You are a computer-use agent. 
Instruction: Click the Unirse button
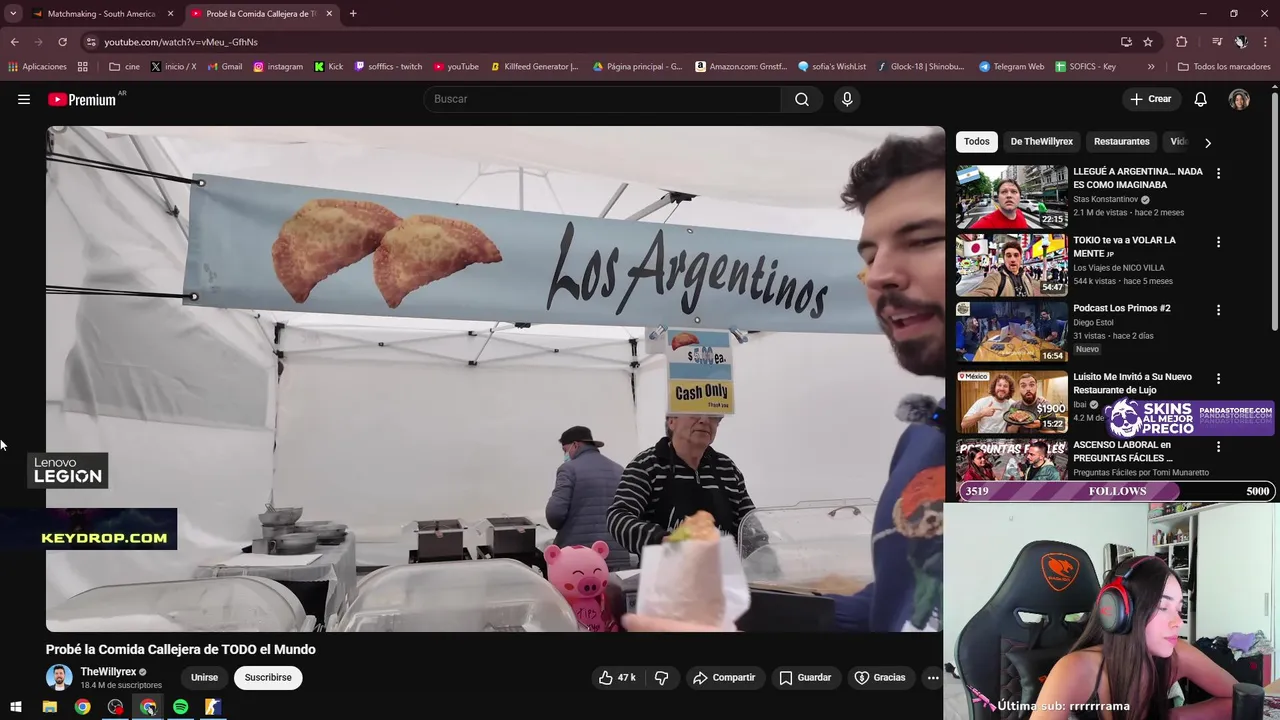click(204, 678)
